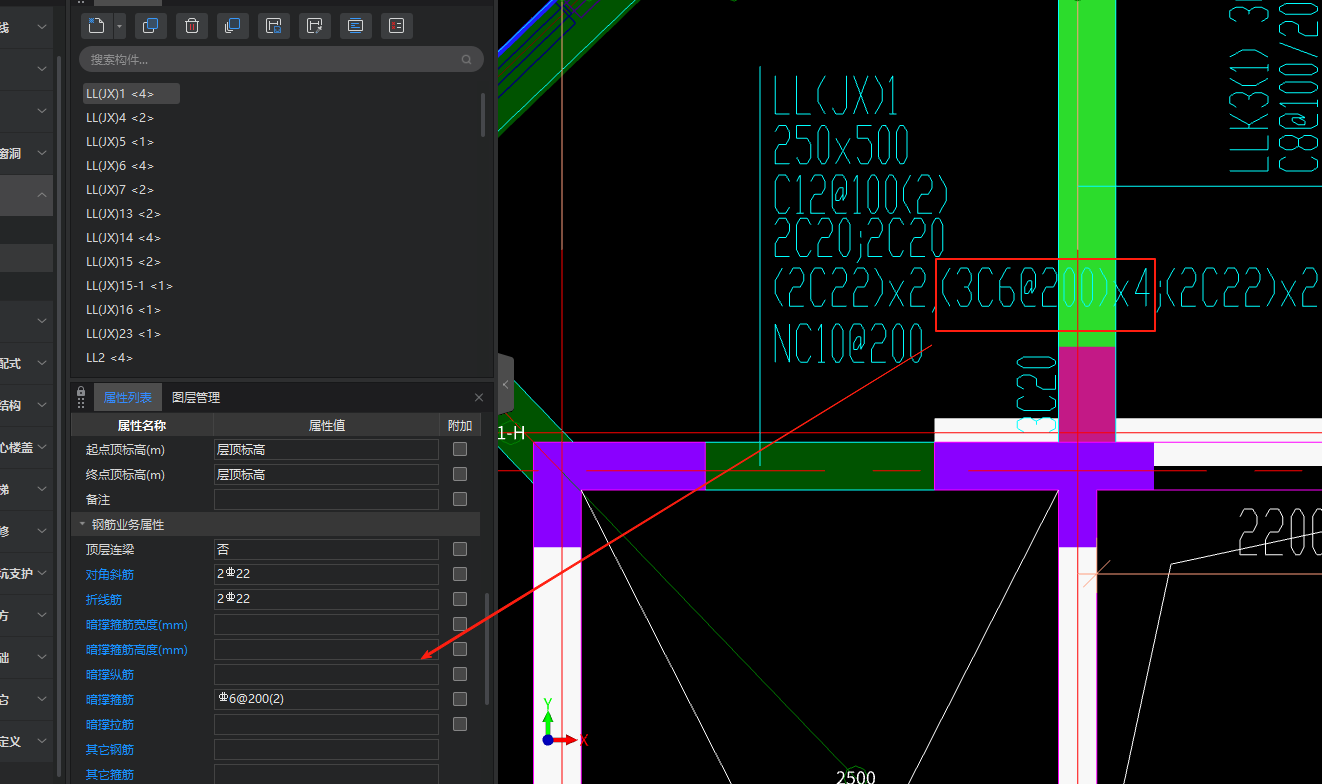
Task: Click the property list vertical scrollbar
Action: [x=488, y=648]
